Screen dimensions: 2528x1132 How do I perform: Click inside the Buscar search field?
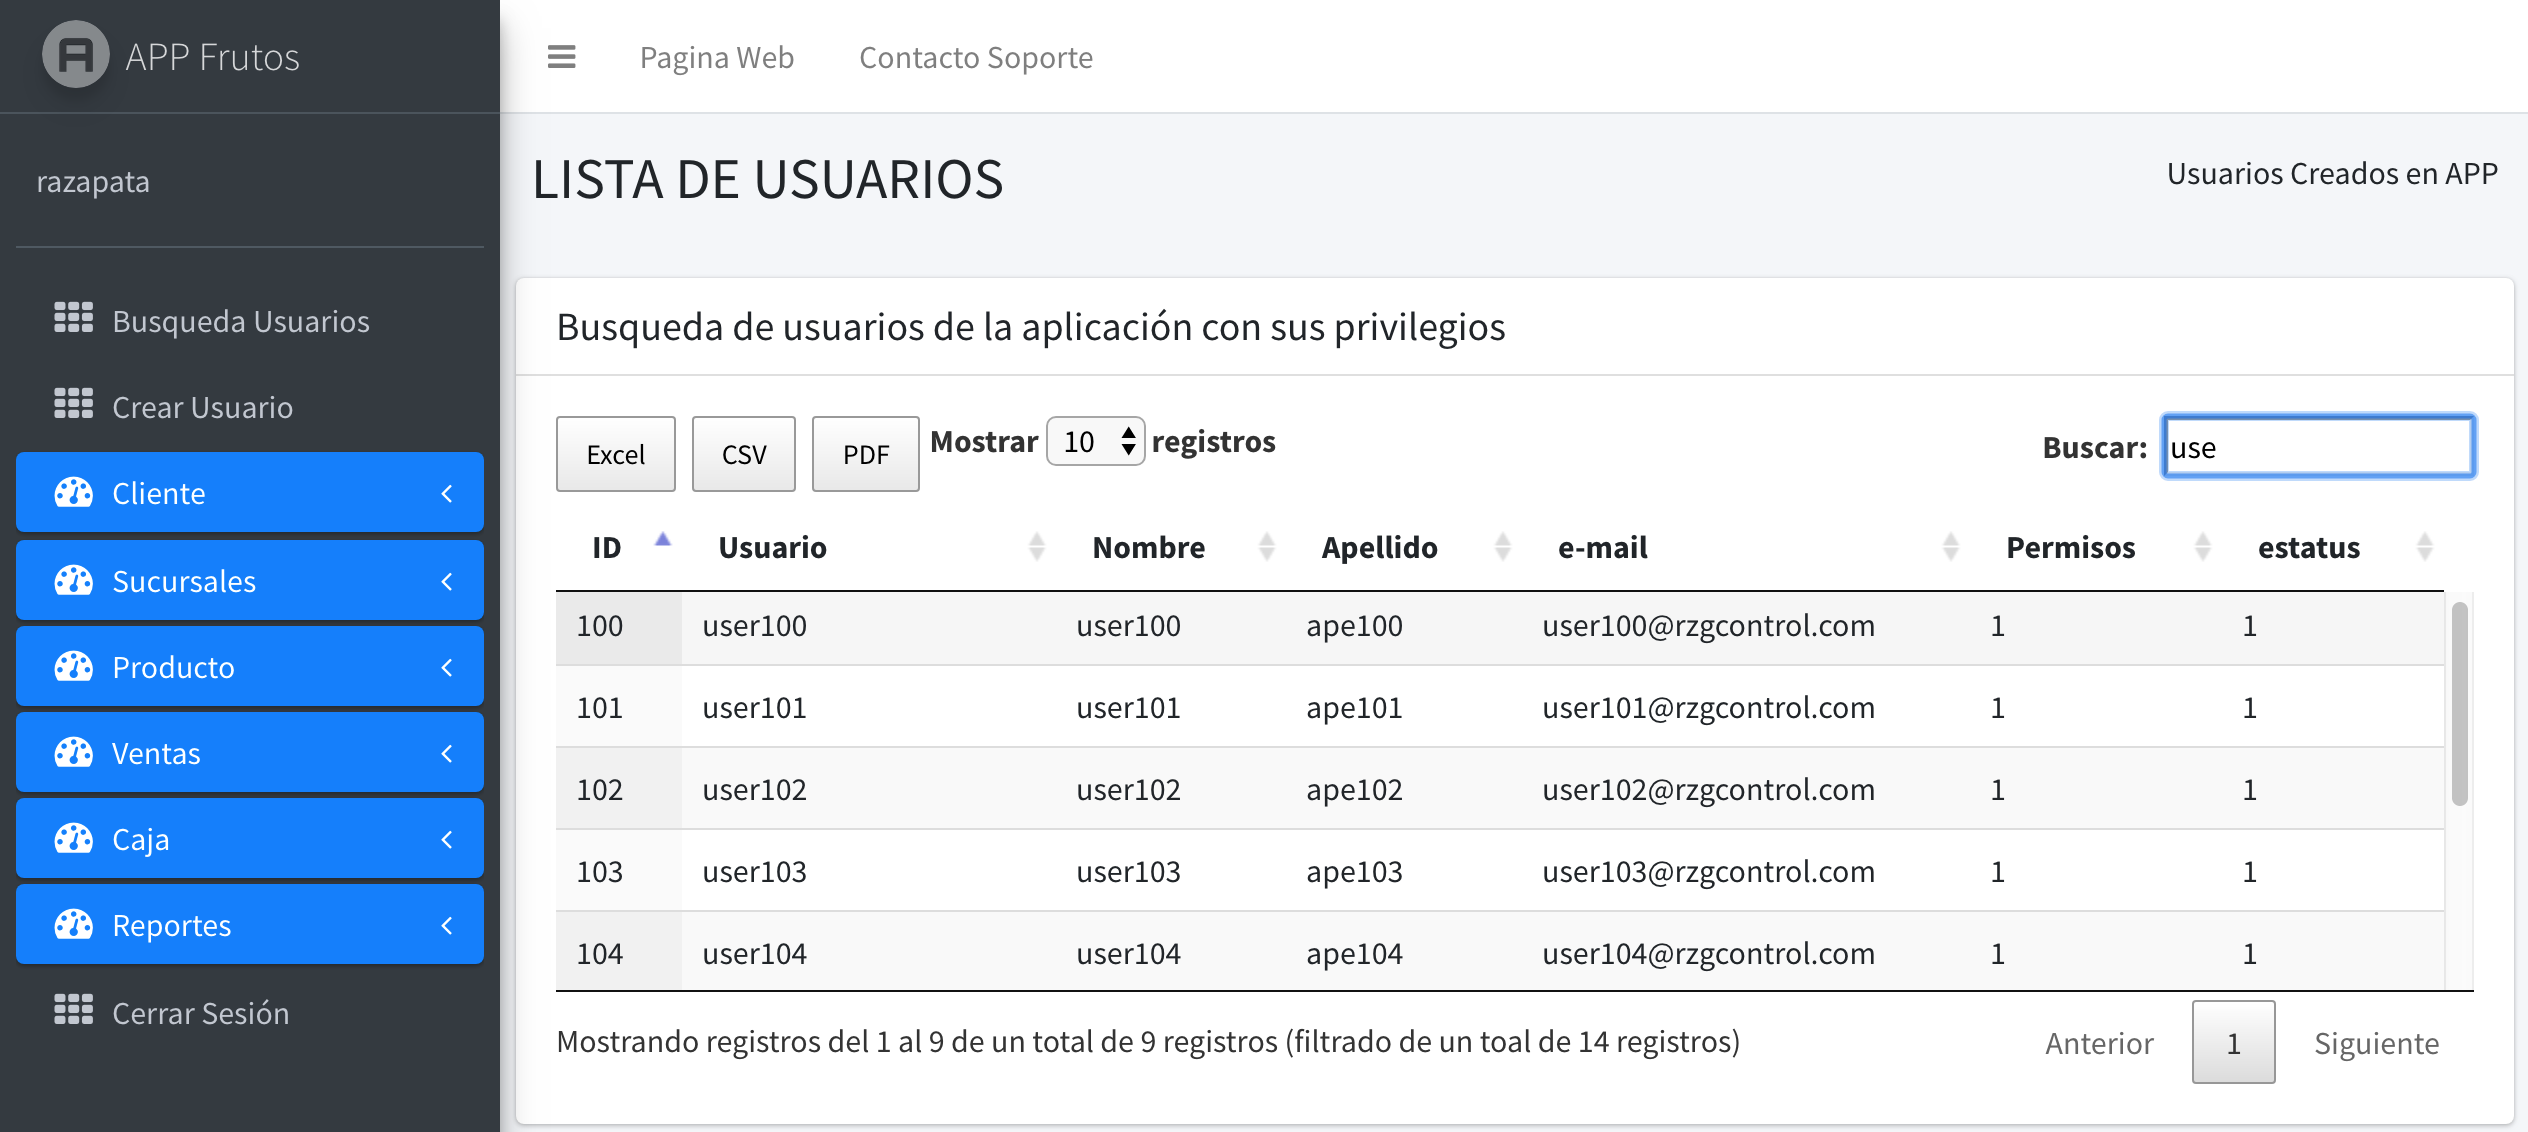(x=2318, y=448)
